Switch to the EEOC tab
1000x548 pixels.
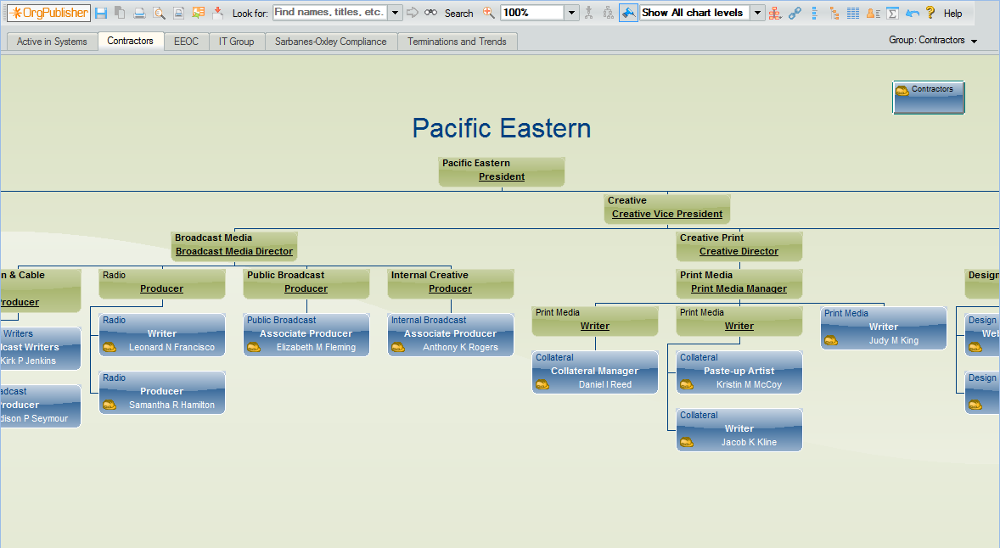(186, 41)
